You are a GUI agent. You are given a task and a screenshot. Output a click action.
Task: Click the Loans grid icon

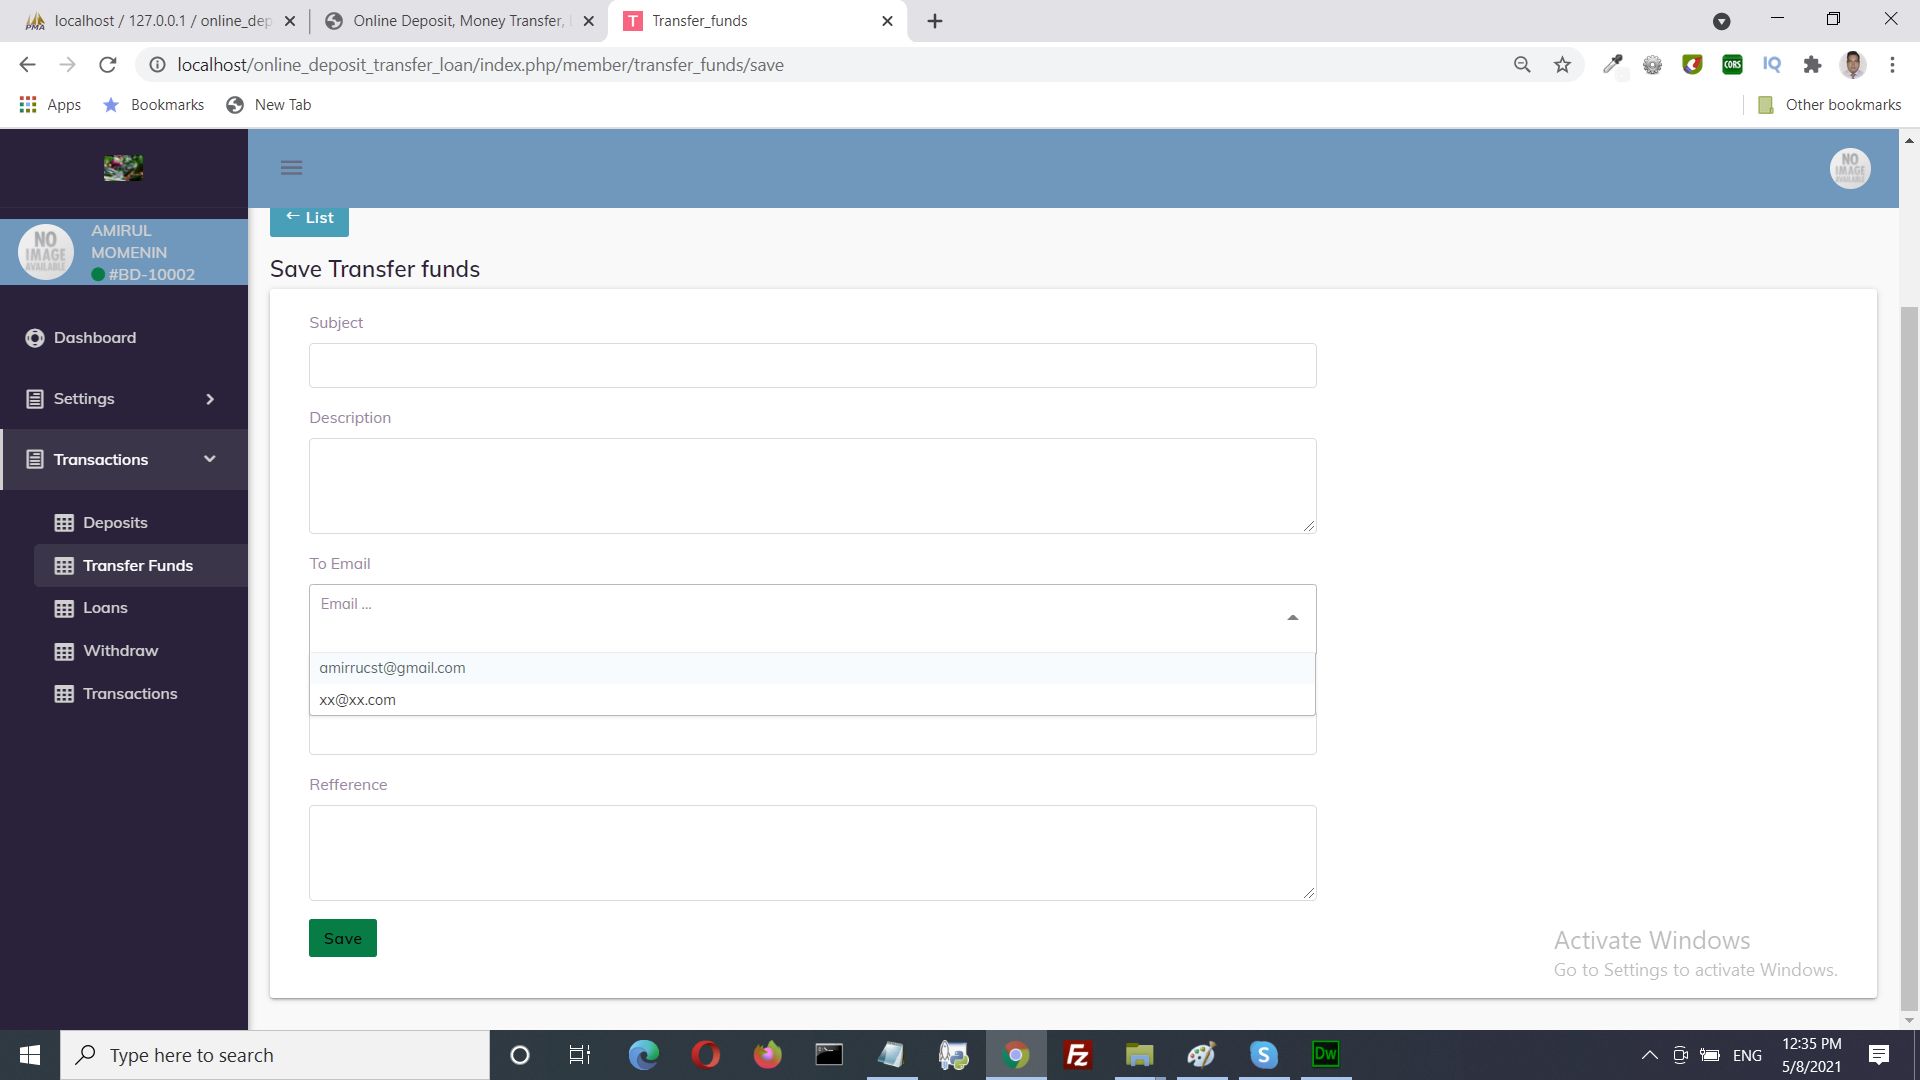(x=64, y=608)
